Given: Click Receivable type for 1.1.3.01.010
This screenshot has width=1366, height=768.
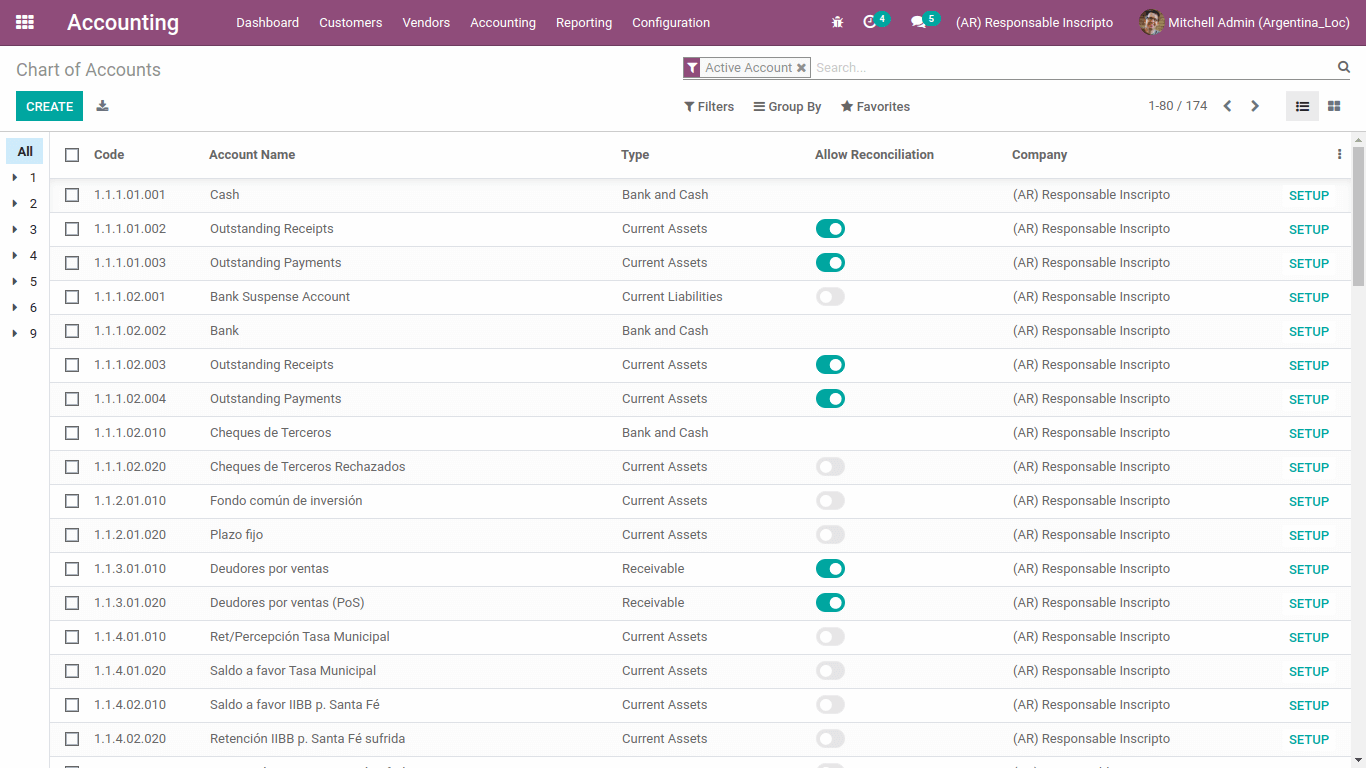Looking at the screenshot, I should click(x=653, y=569).
